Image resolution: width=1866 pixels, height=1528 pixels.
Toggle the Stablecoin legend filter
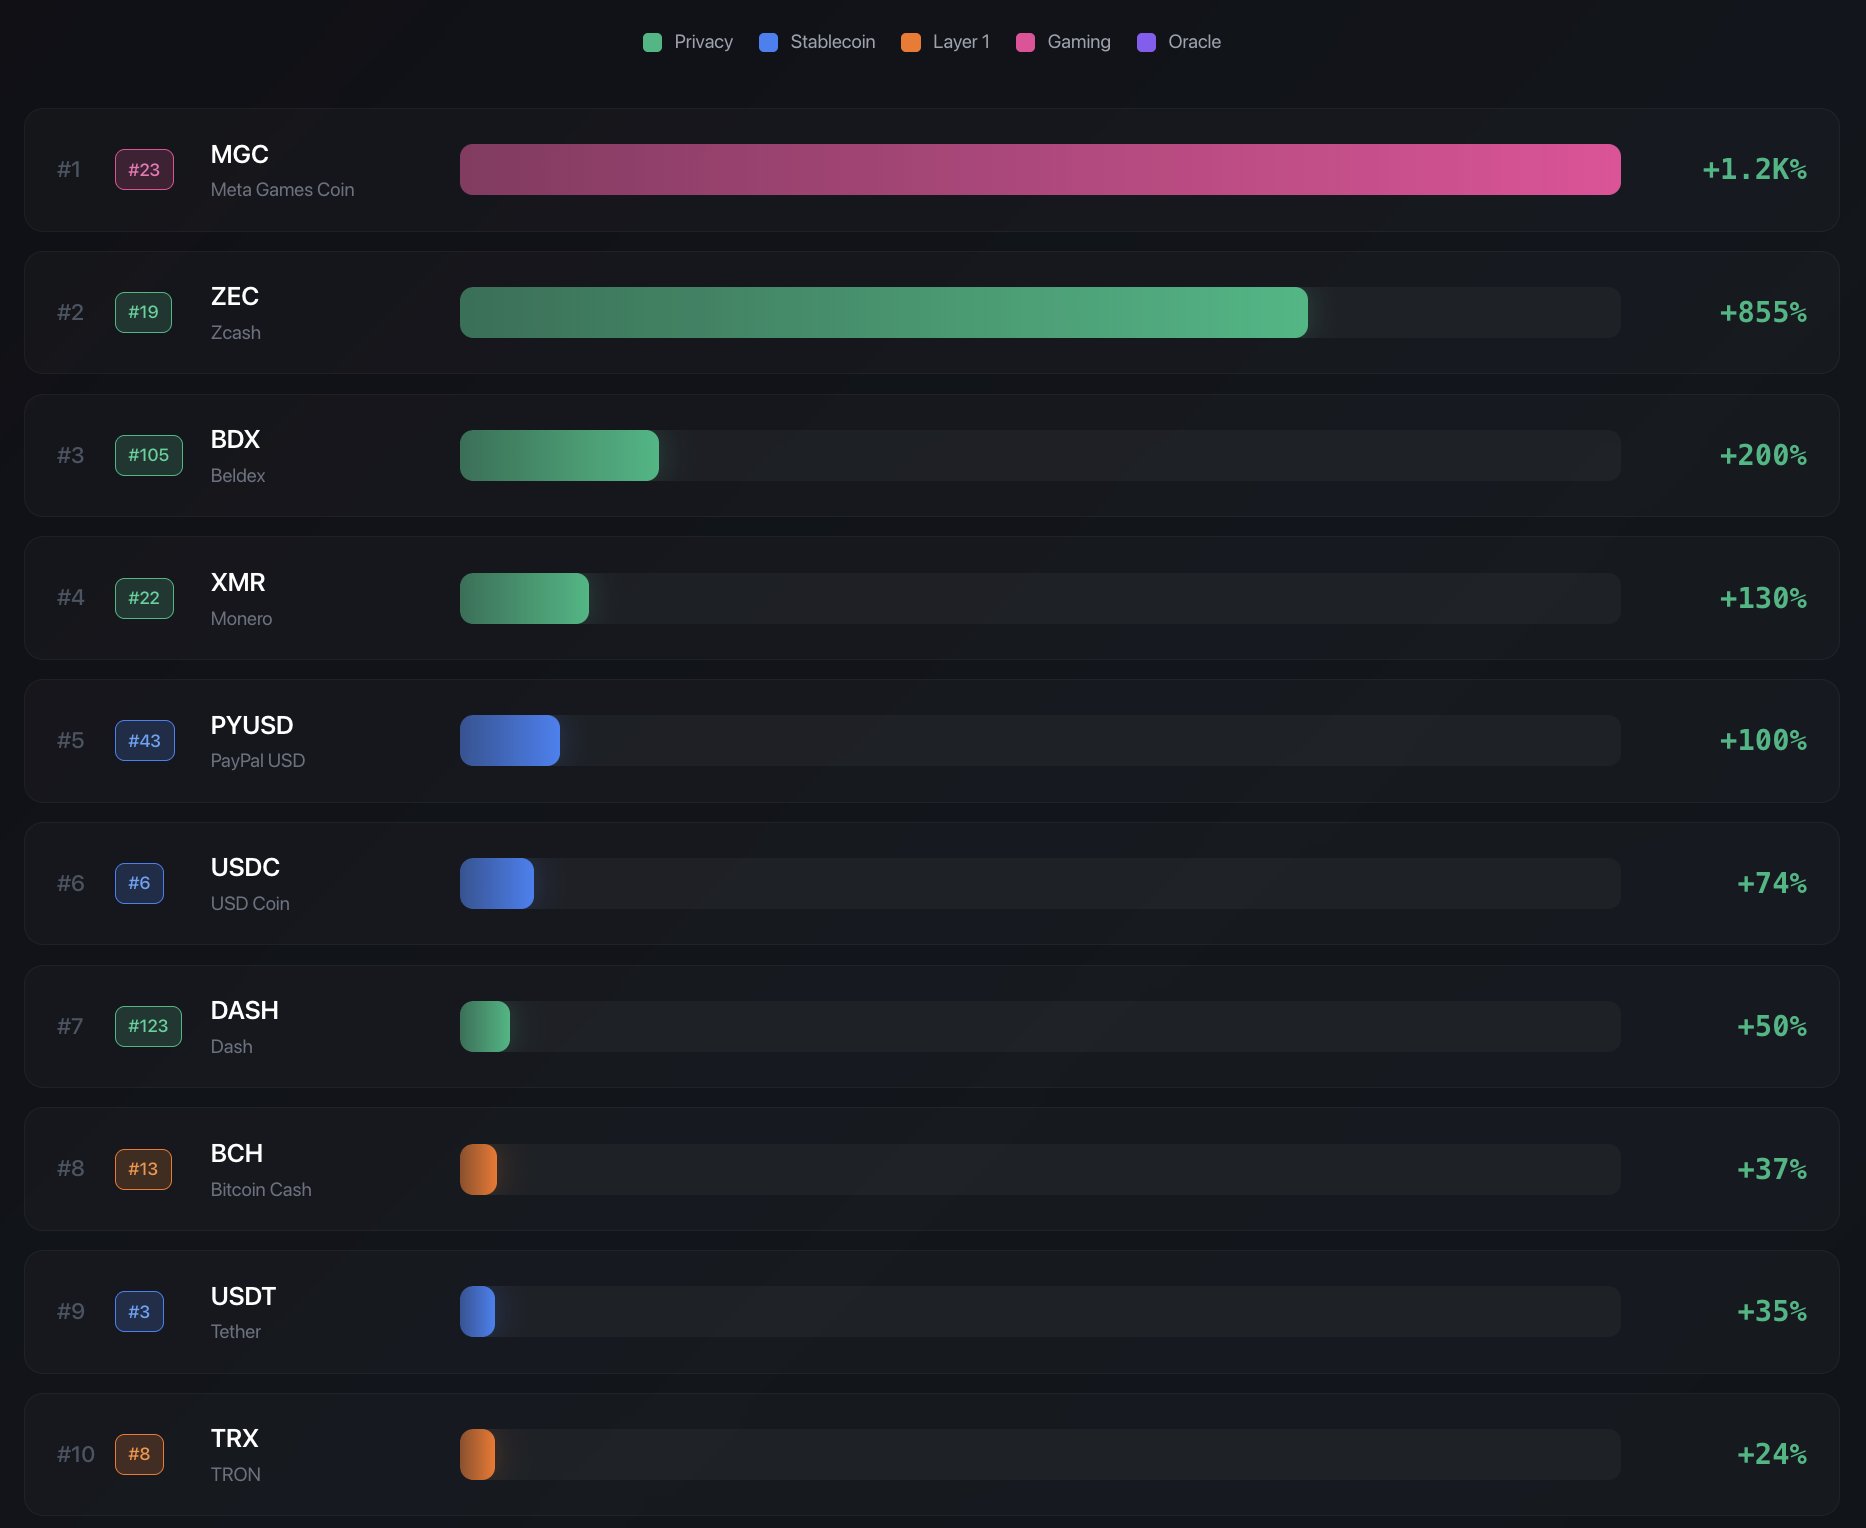[x=817, y=42]
